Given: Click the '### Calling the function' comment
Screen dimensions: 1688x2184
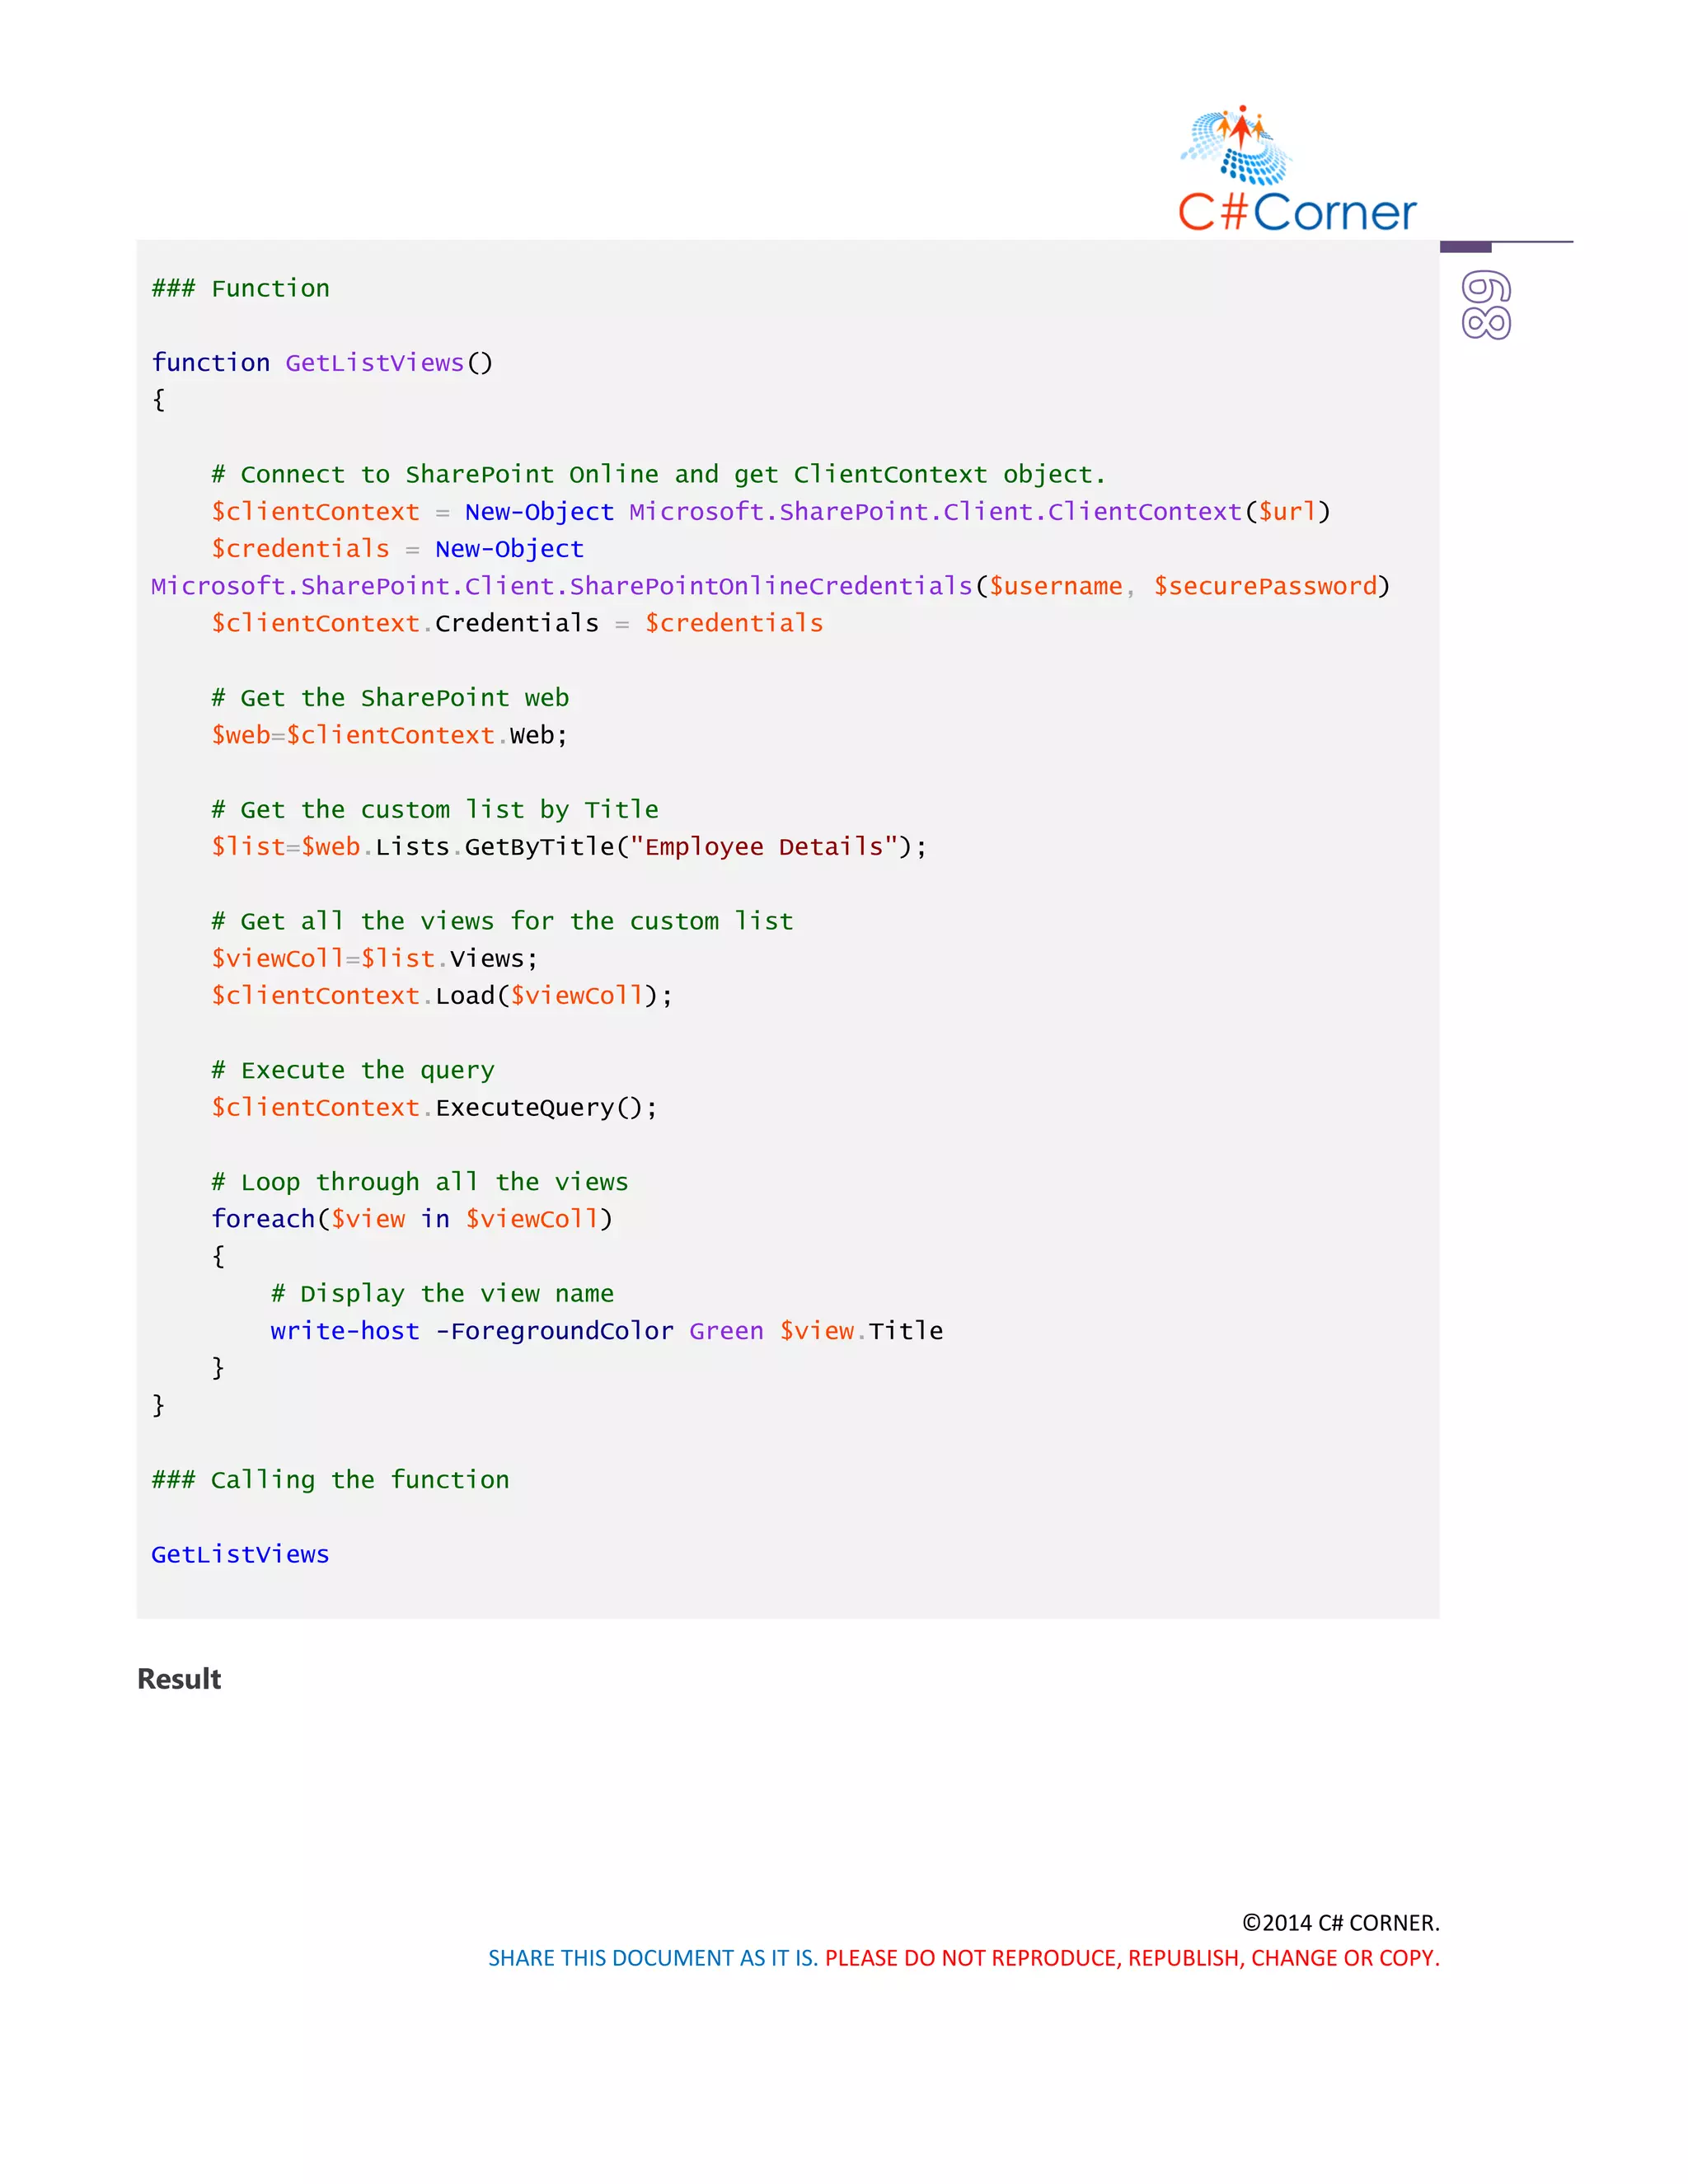Looking at the screenshot, I should coord(330,1481).
